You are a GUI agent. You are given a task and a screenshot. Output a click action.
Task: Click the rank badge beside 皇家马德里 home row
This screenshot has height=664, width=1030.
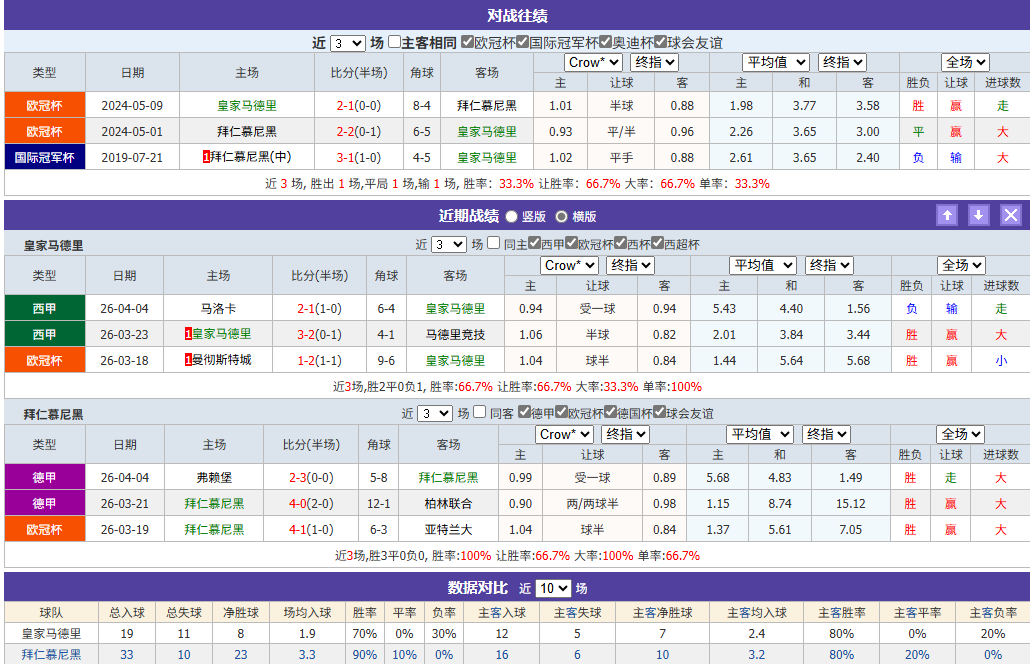coord(188,334)
